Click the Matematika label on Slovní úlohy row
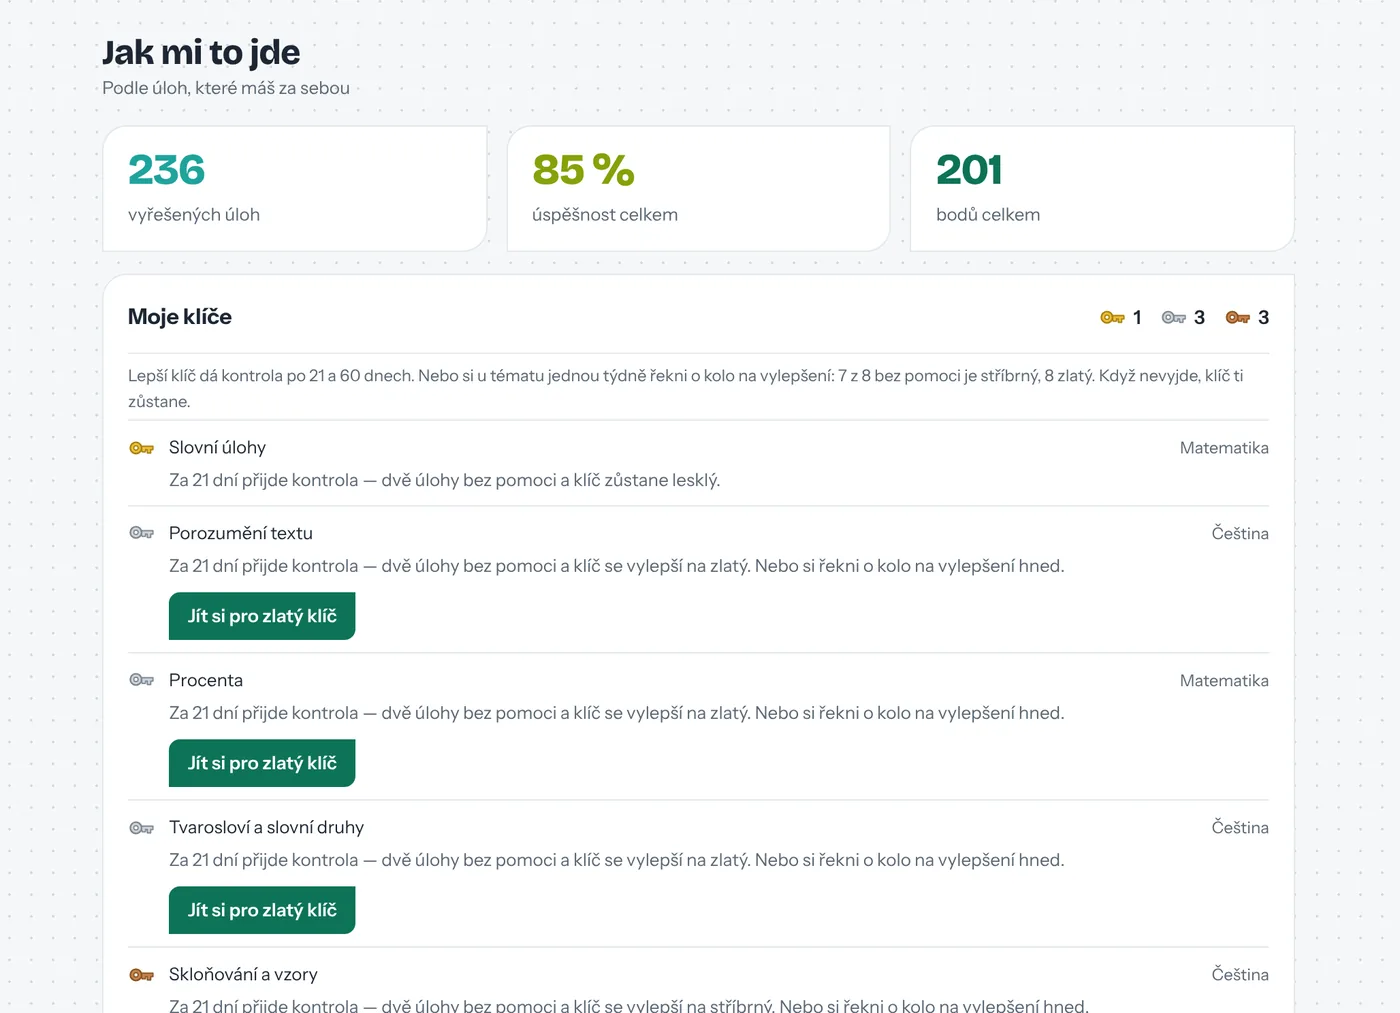1400x1013 pixels. point(1224,448)
